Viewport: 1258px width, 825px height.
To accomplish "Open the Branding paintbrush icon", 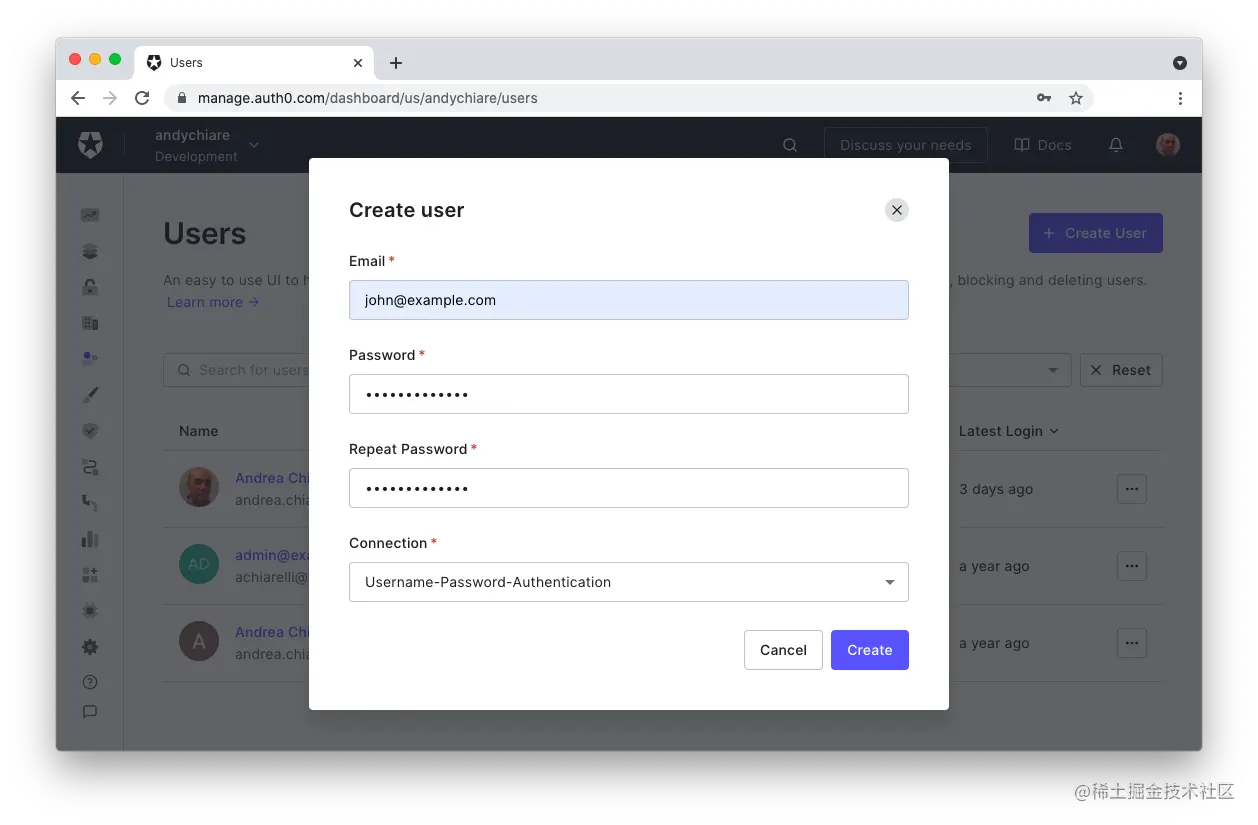I will [90, 393].
